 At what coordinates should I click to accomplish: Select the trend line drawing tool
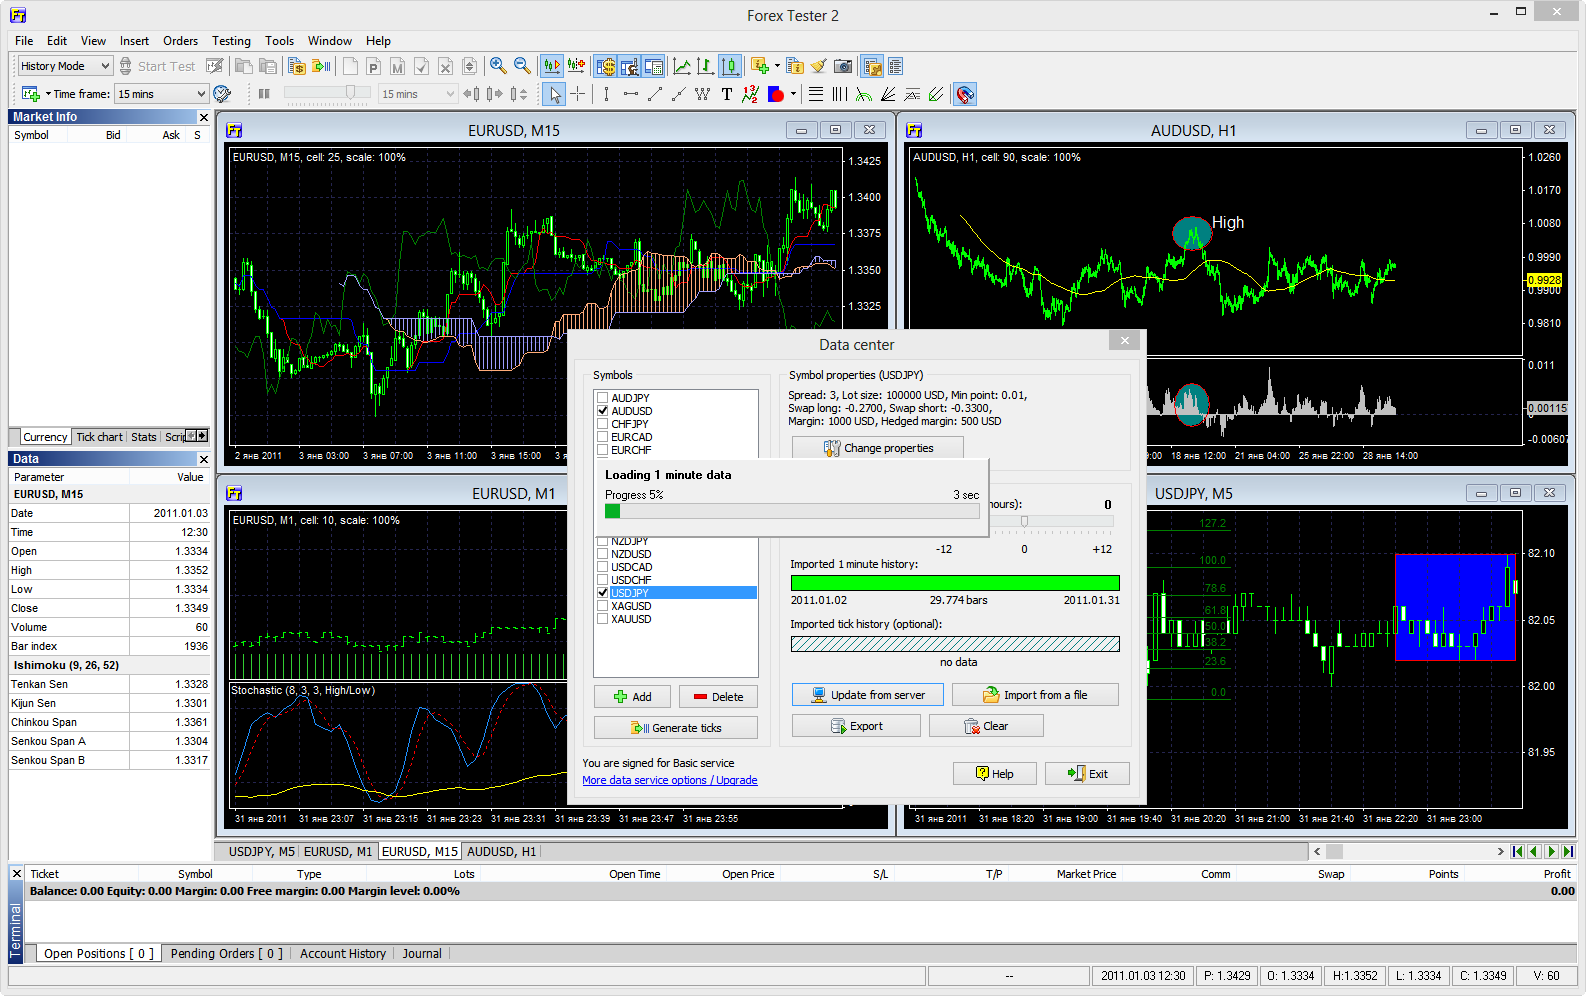point(655,94)
